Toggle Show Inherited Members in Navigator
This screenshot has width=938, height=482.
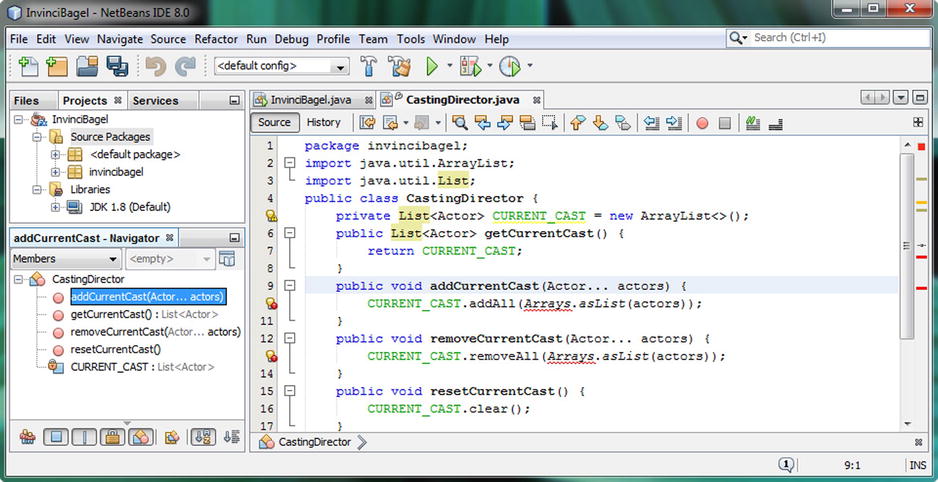(27, 437)
